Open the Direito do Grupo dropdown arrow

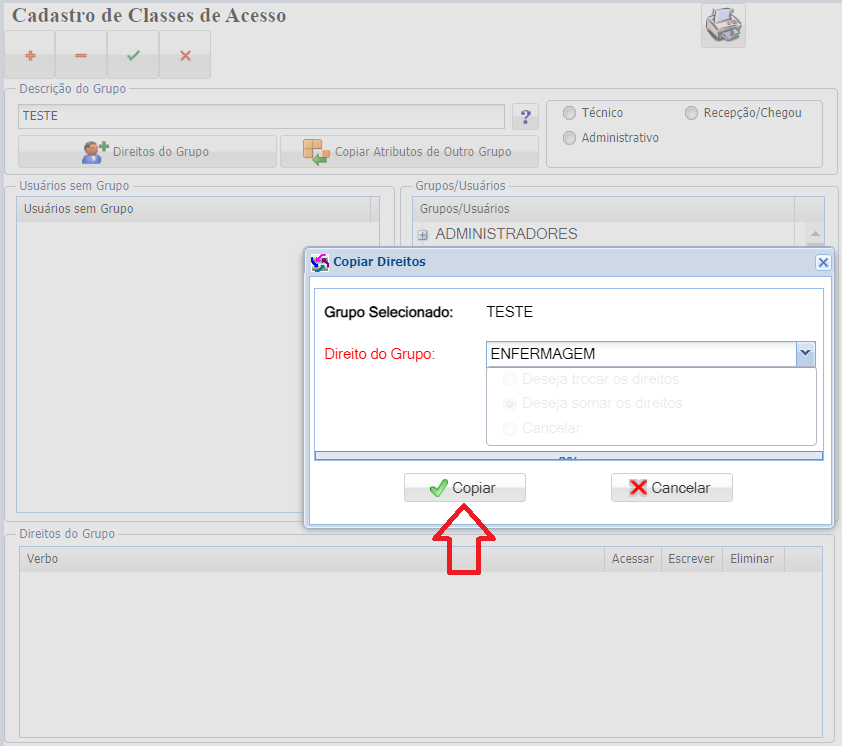tap(805, 354)
